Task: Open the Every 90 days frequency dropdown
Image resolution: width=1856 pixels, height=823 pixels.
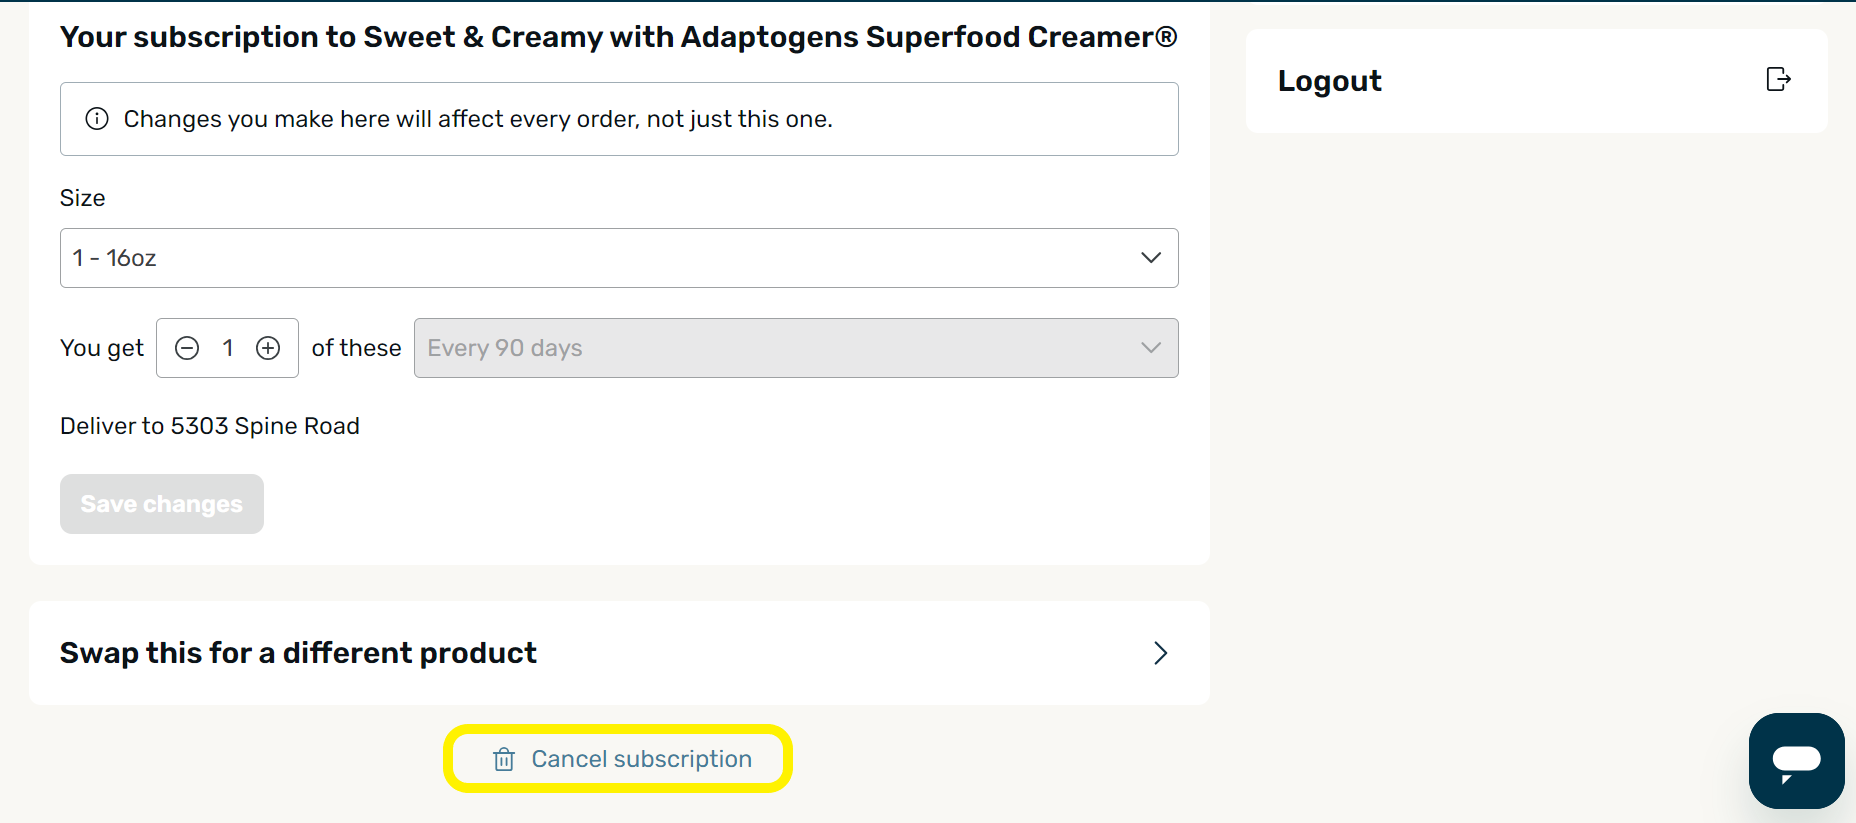Action: tap(796, 347)
